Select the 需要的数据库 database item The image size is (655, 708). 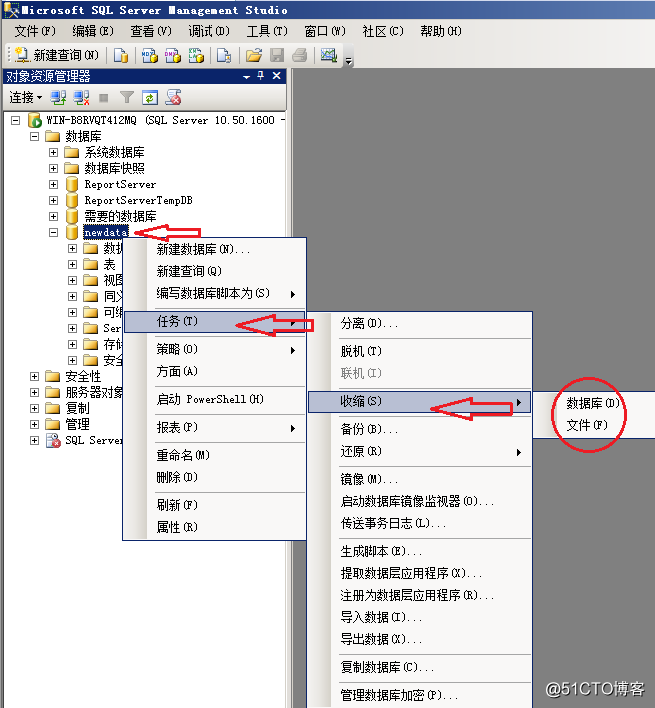click(120, 216)
